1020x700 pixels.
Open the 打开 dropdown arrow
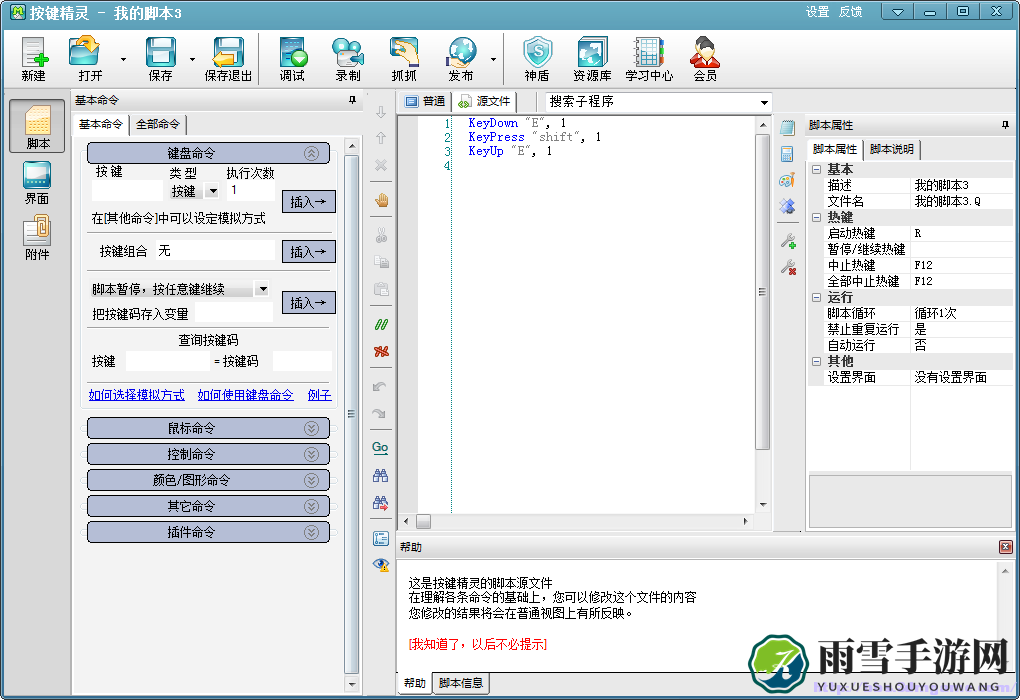click(123, 60)
